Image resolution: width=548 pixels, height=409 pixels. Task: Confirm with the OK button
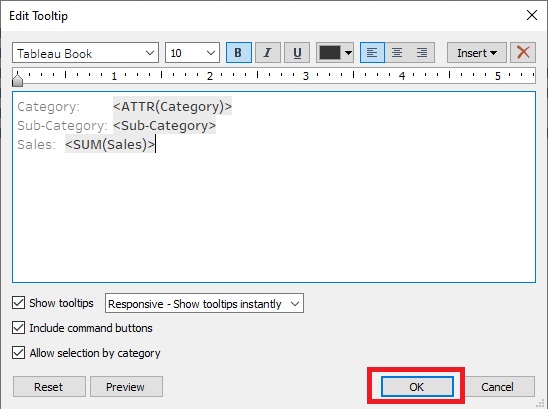point(417,387)
